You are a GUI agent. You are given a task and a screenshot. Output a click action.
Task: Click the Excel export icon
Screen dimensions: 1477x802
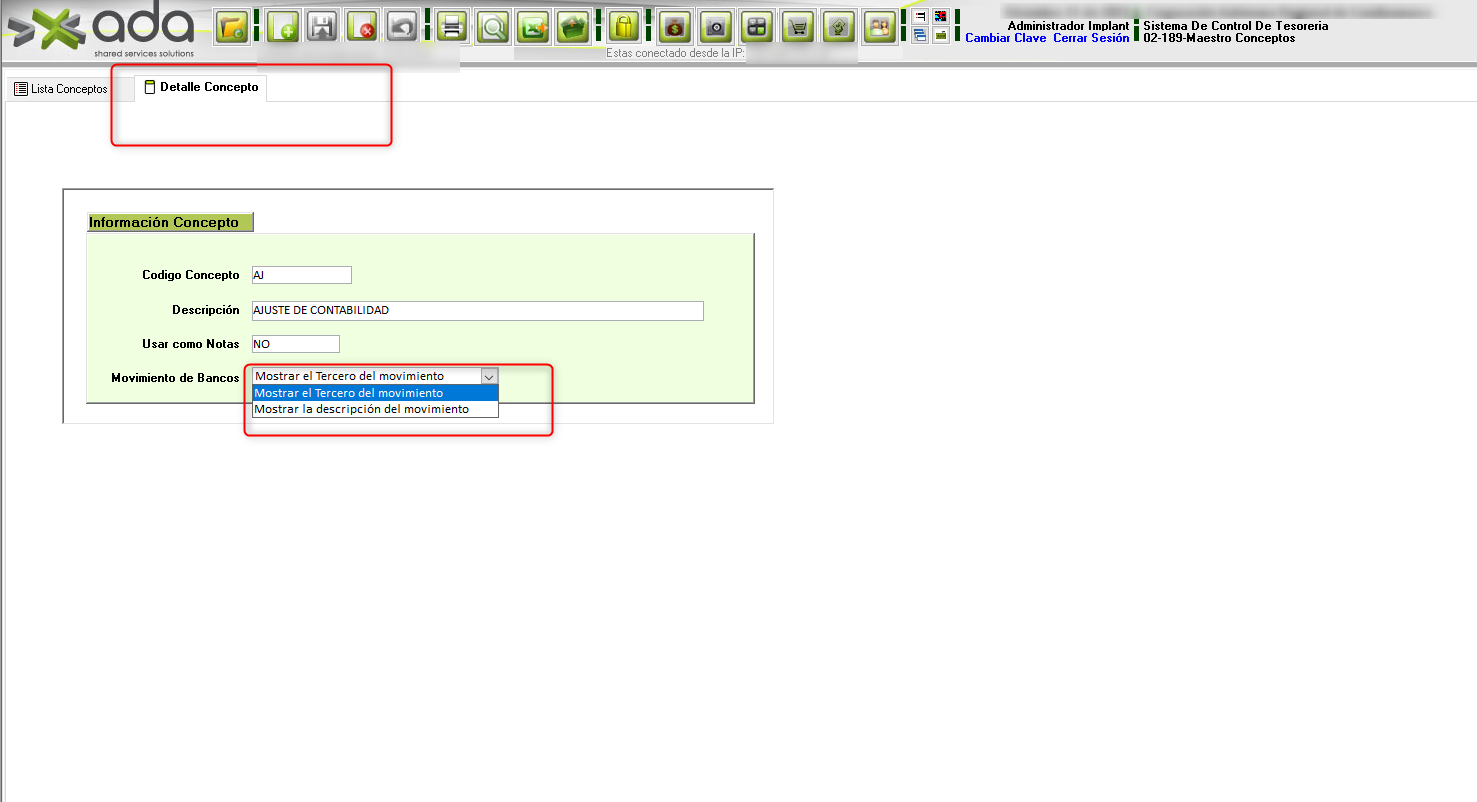[x=533, y=27]
